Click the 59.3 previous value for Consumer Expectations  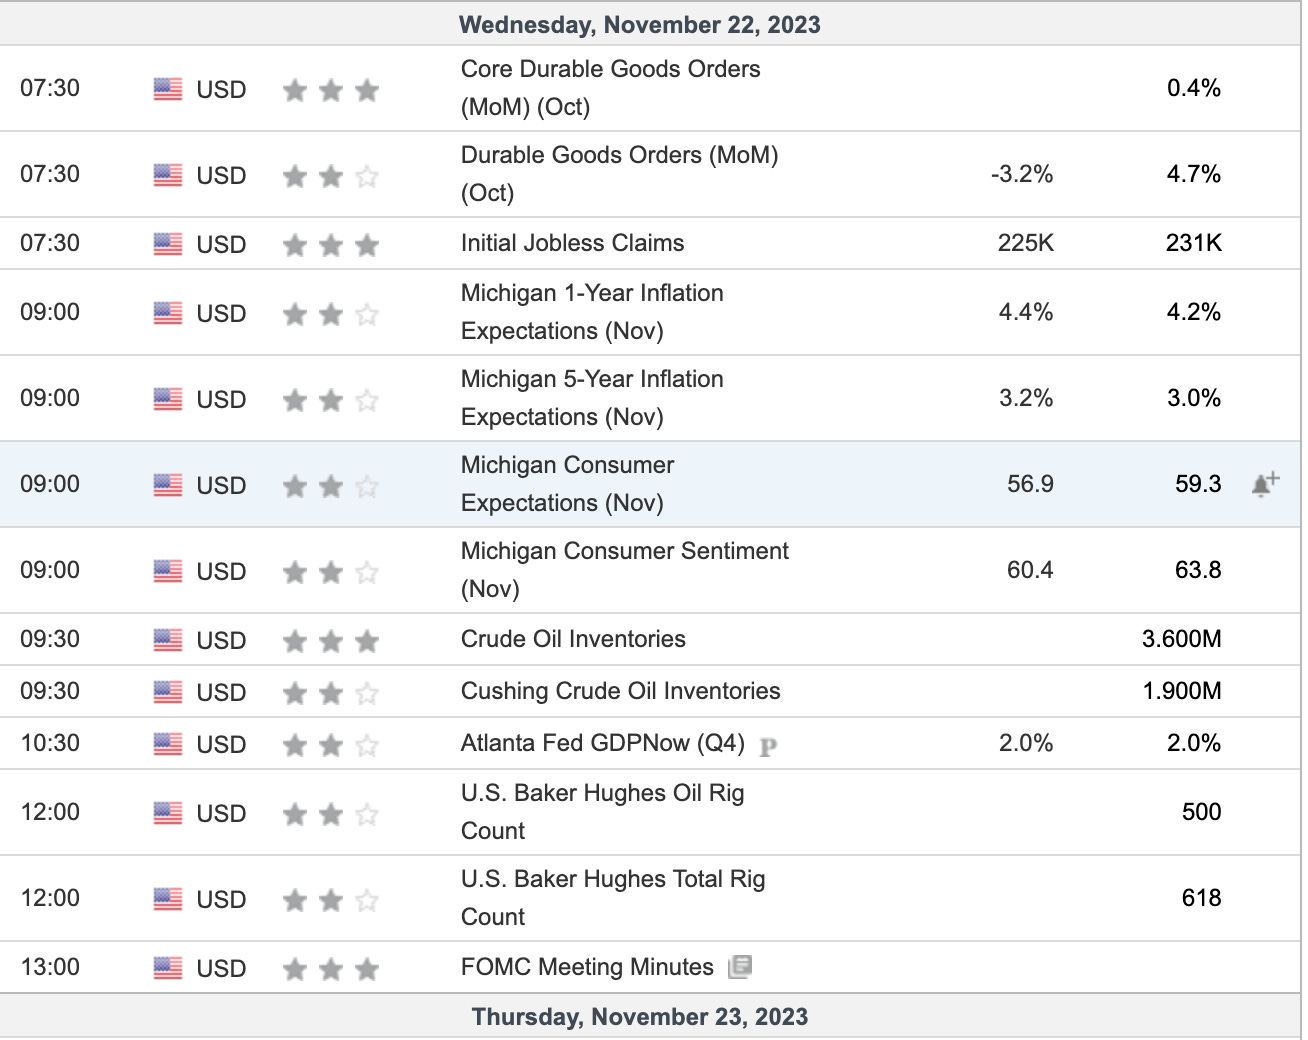click(1198, 484)
